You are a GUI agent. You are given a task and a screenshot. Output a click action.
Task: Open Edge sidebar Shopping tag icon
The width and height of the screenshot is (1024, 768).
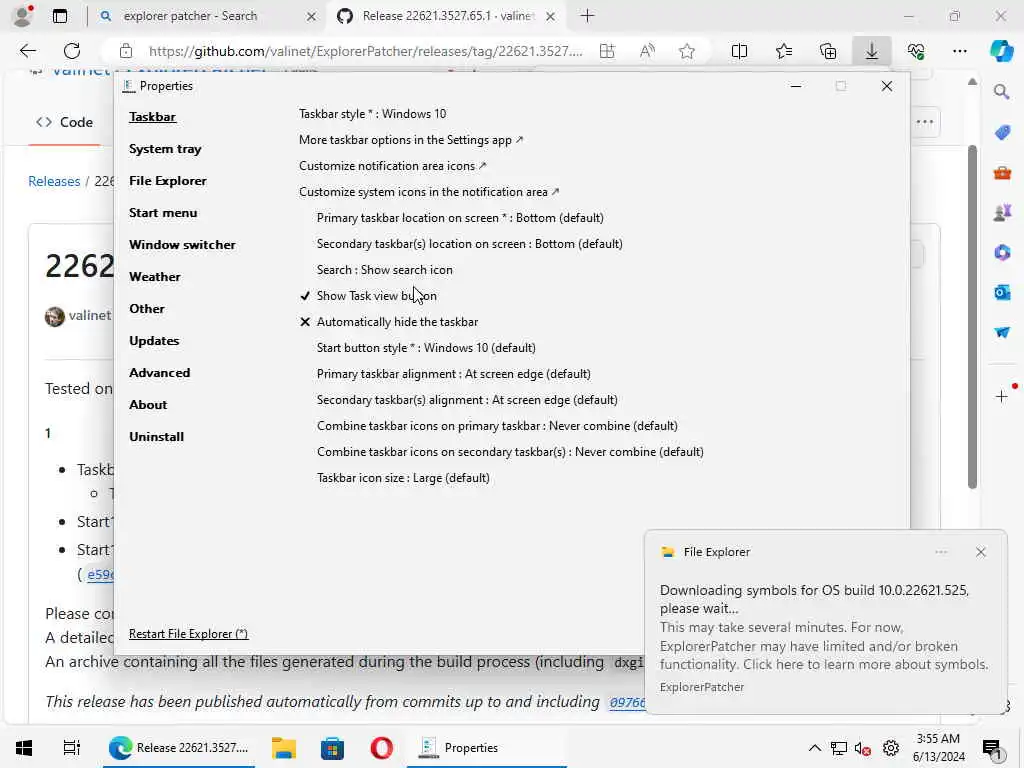pyautogui.click(x=1002, y=132)
